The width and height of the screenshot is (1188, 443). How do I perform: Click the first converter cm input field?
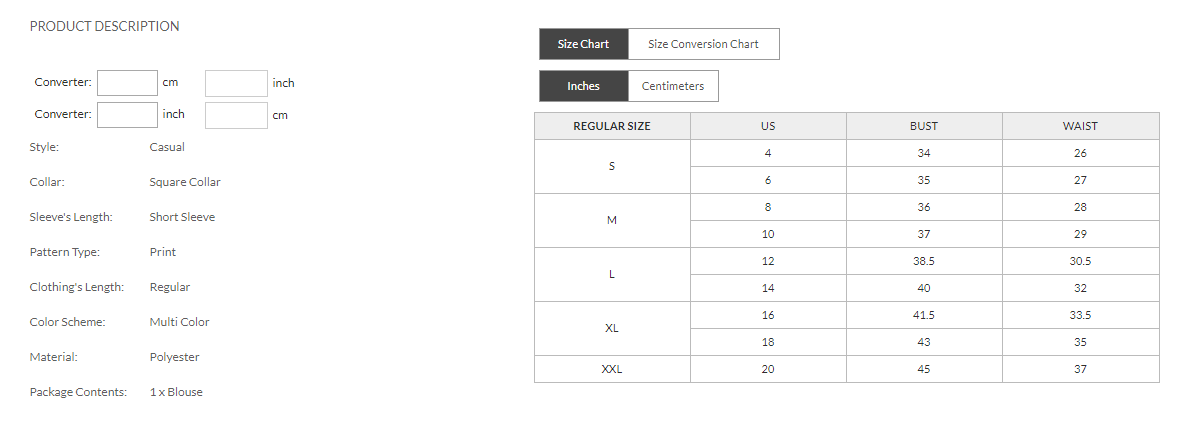coord(127,83)
